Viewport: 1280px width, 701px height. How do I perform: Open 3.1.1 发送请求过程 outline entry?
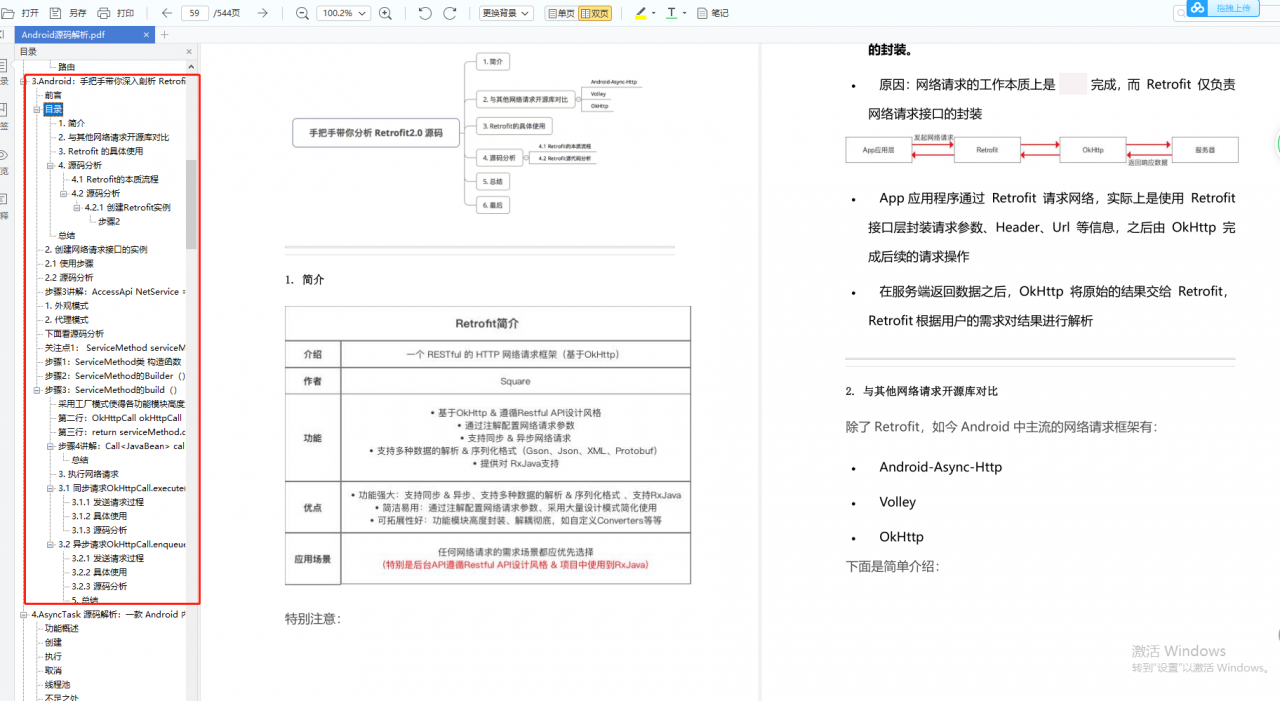click(107, 502)
